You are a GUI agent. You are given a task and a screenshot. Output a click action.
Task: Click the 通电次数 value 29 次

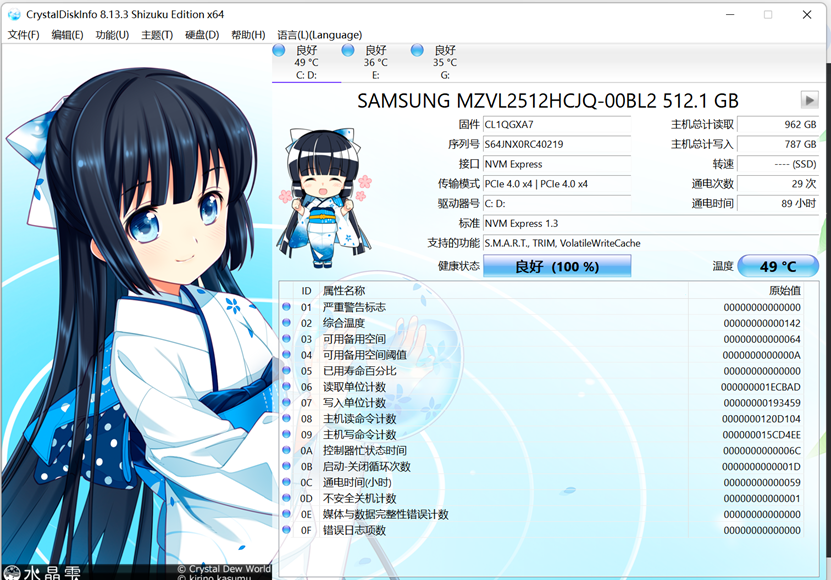click(x=778, y=184)
